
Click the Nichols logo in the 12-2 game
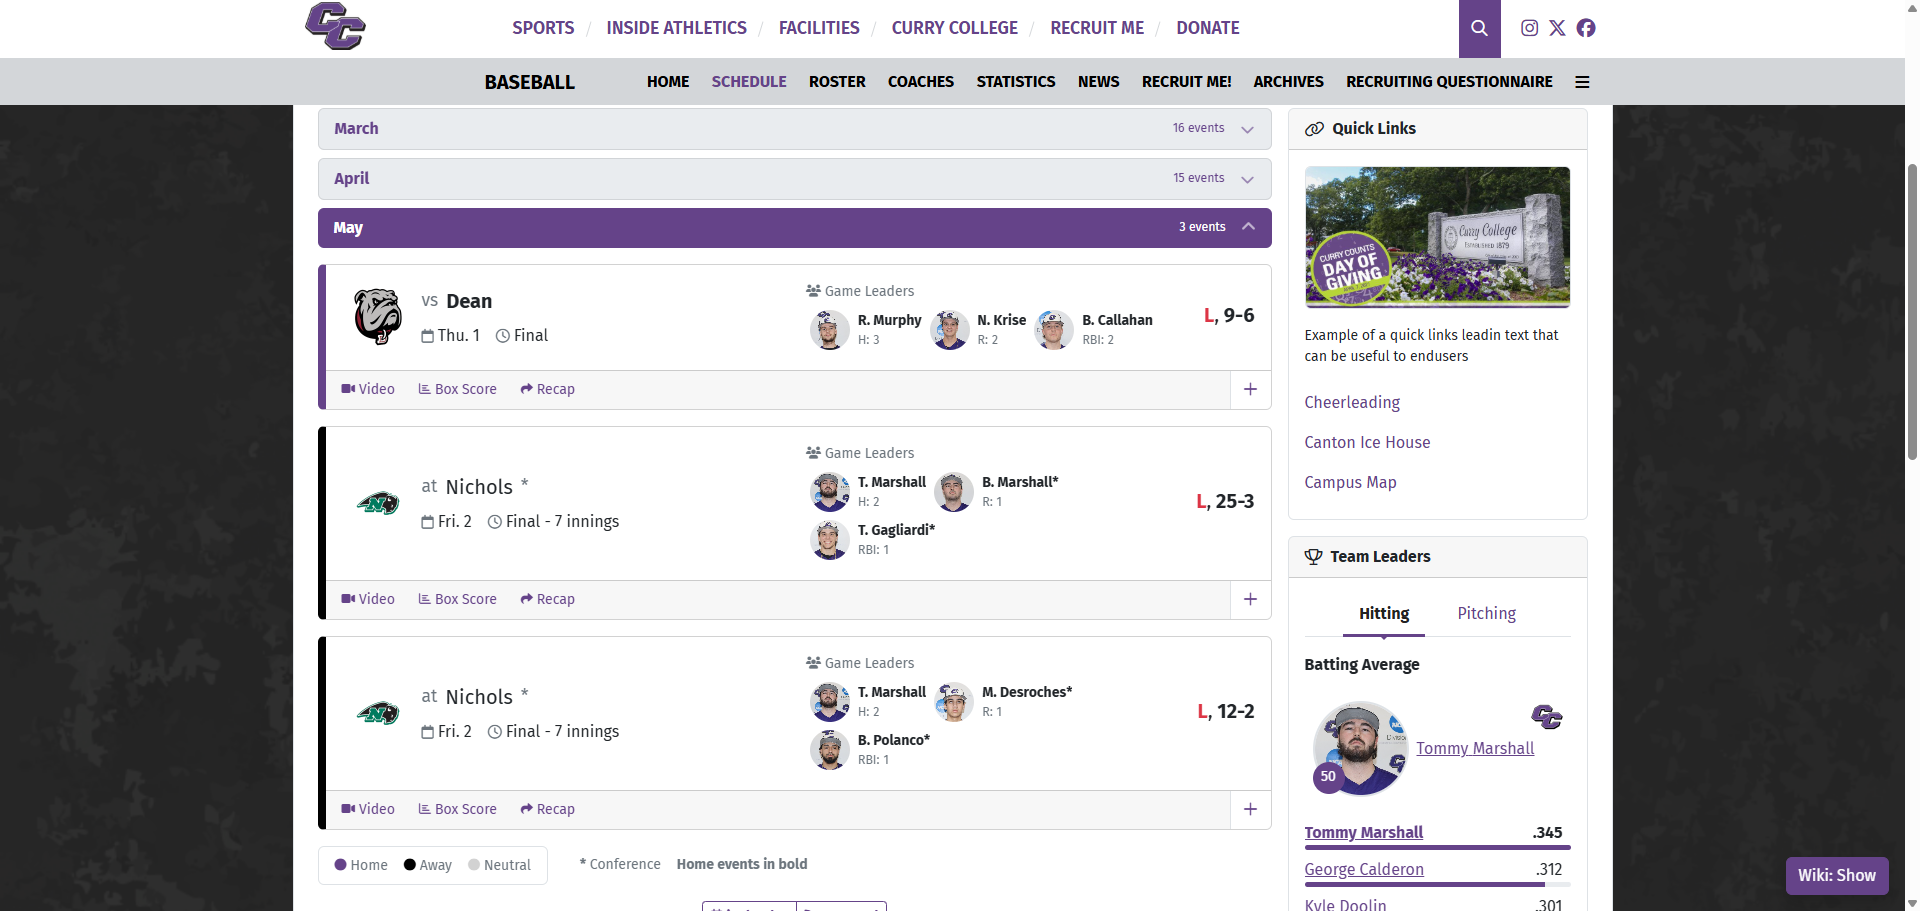point(378,713)
